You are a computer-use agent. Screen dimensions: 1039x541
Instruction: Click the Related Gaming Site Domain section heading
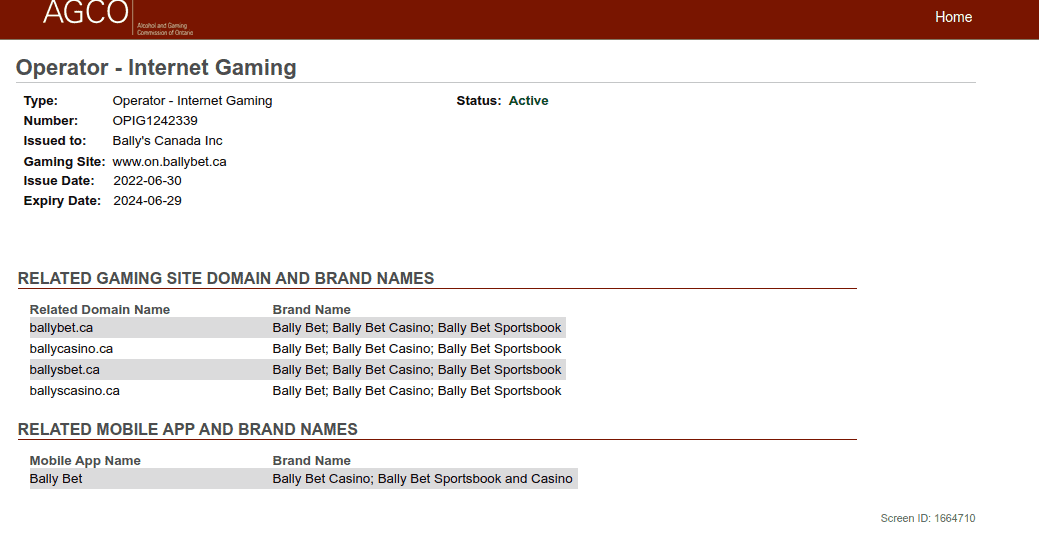pyautogui.click(x=226, y=279)
